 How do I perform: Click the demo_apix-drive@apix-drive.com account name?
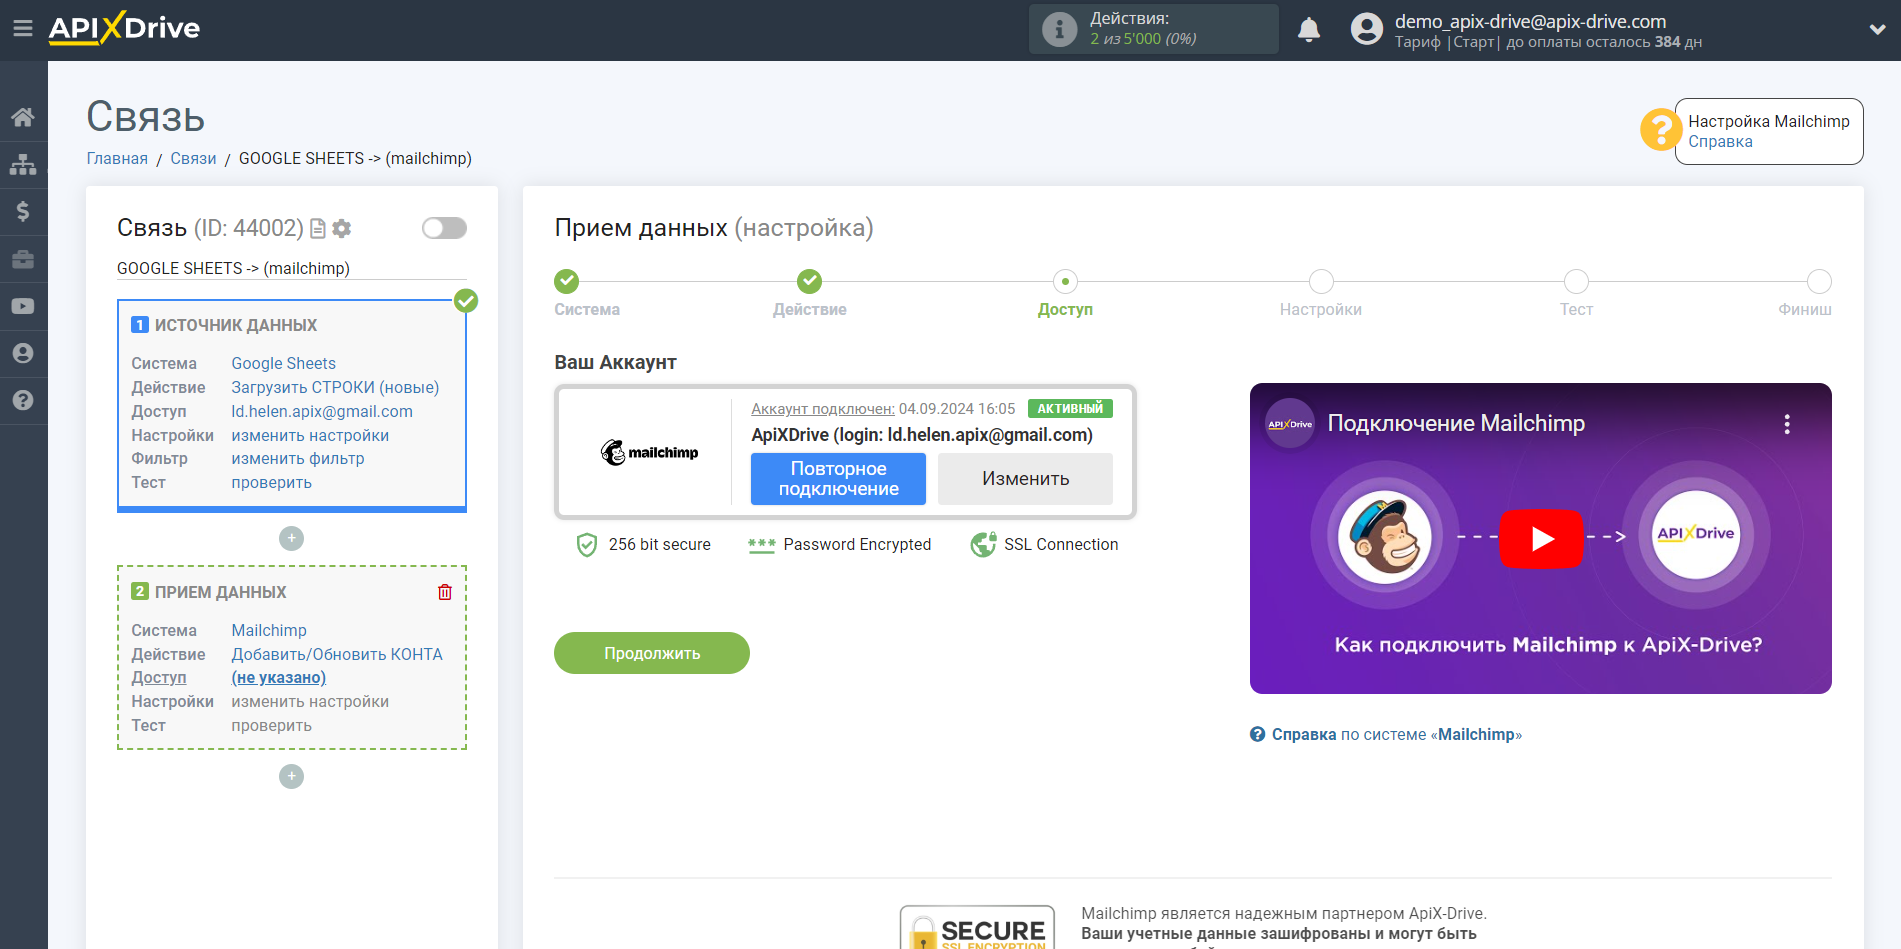point(1530,21)
